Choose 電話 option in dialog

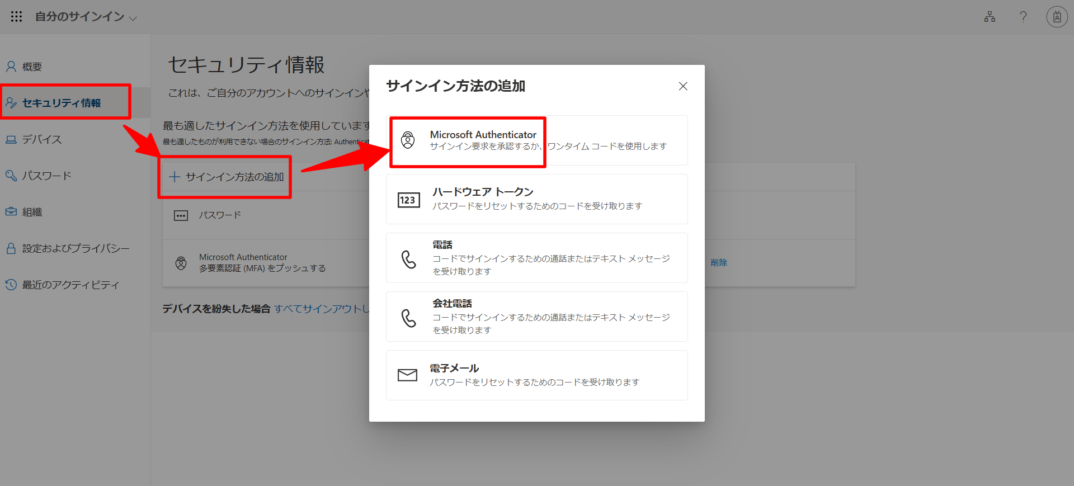(x=536, y=257)
